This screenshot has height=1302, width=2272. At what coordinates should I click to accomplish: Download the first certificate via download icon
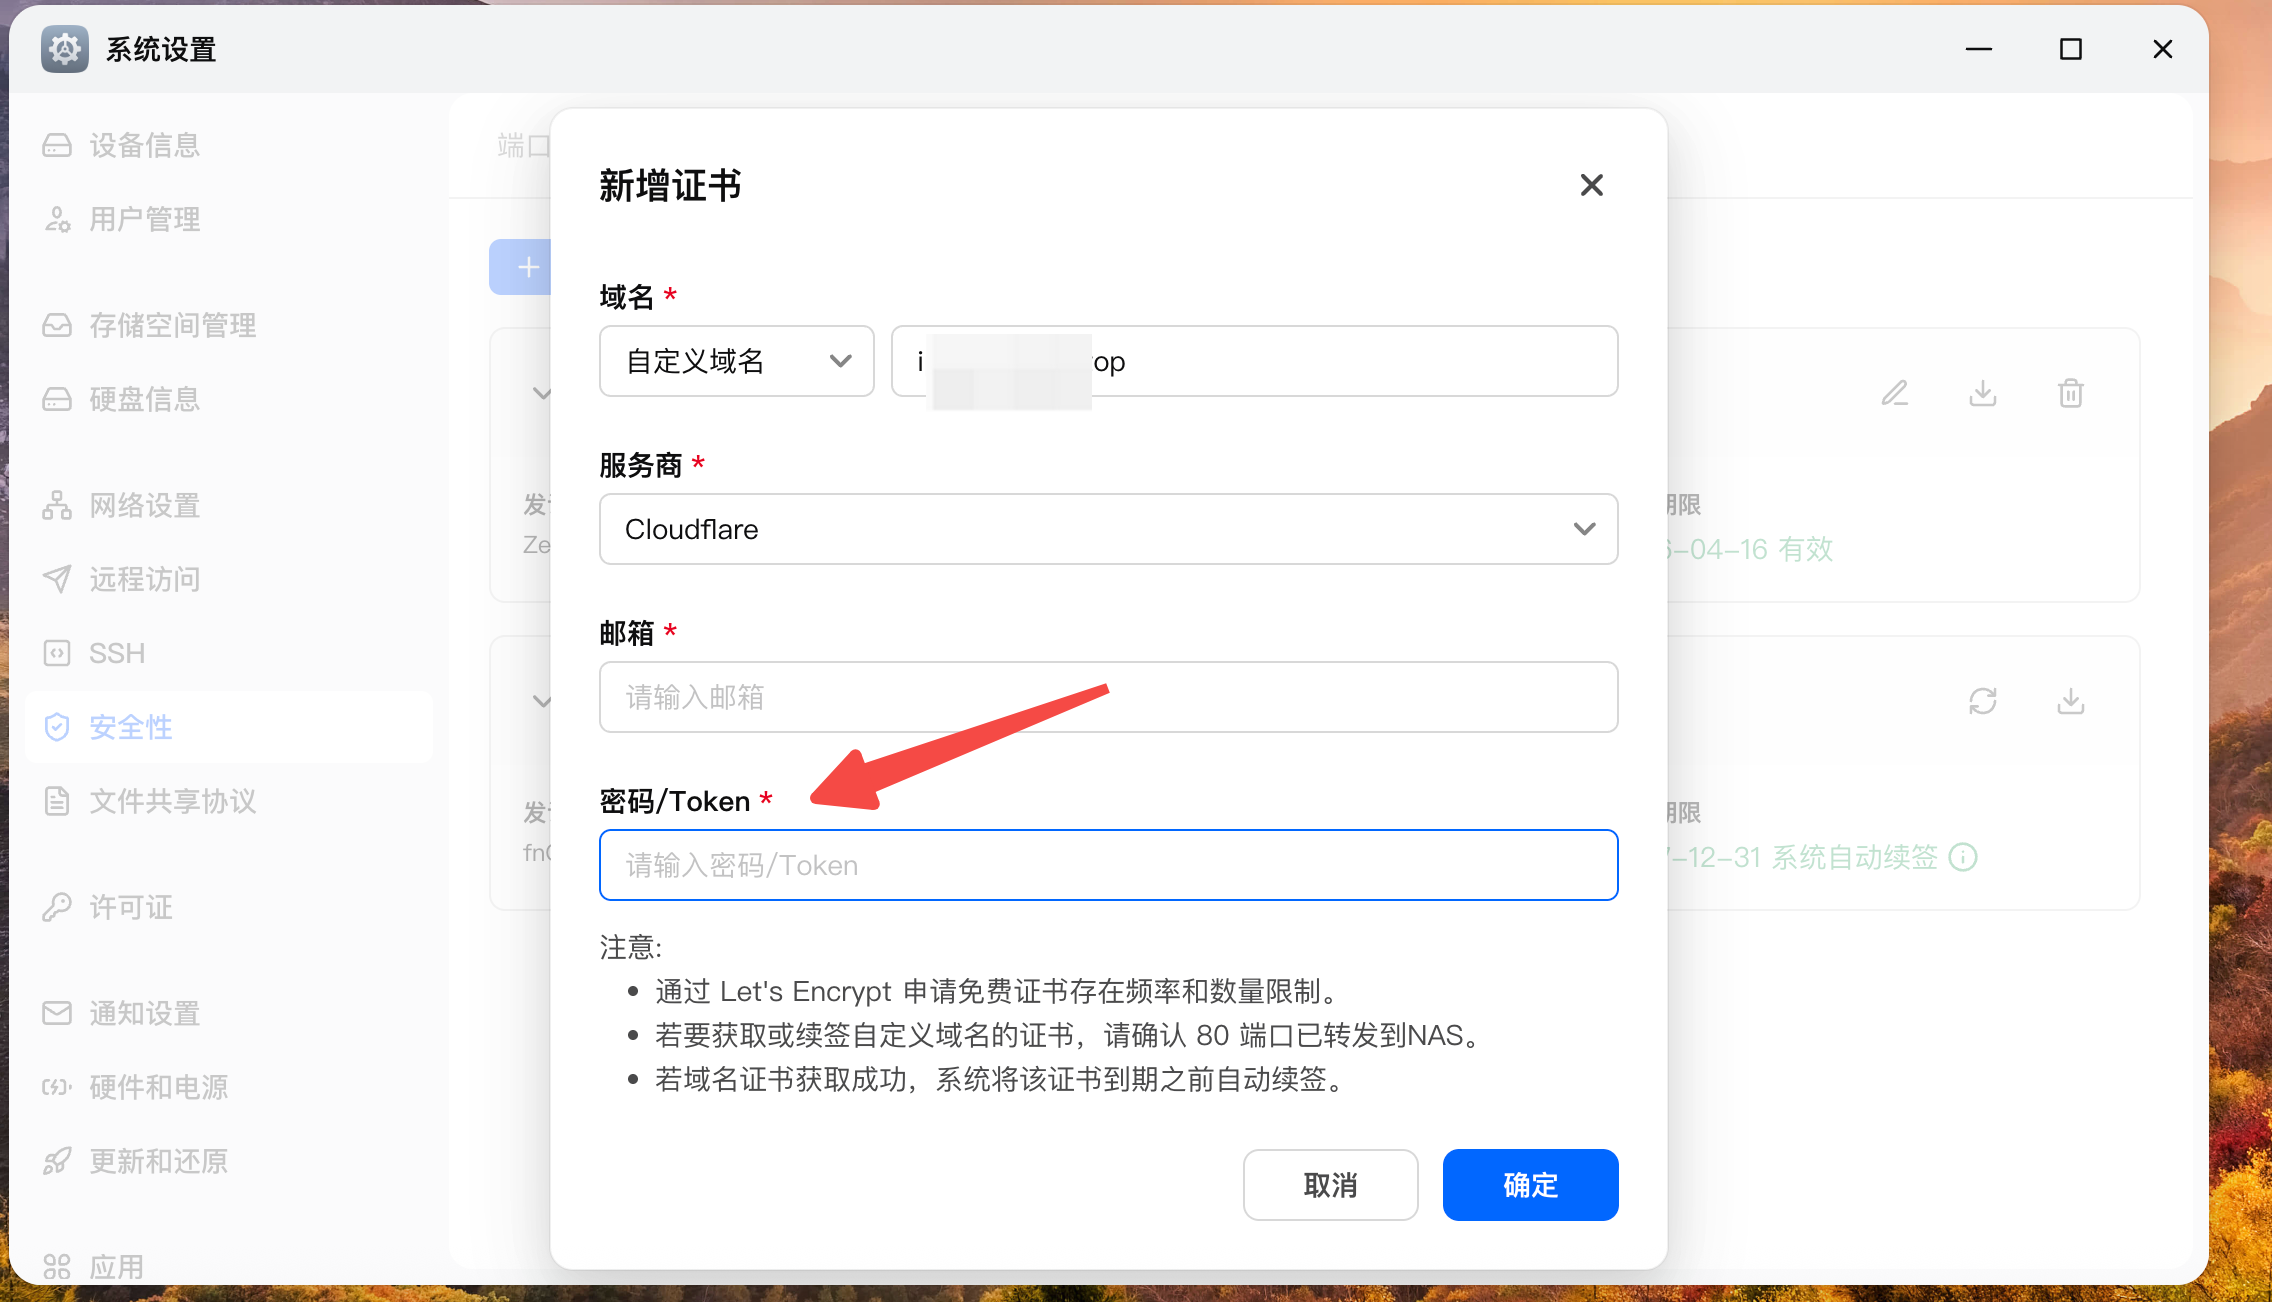1982,393
